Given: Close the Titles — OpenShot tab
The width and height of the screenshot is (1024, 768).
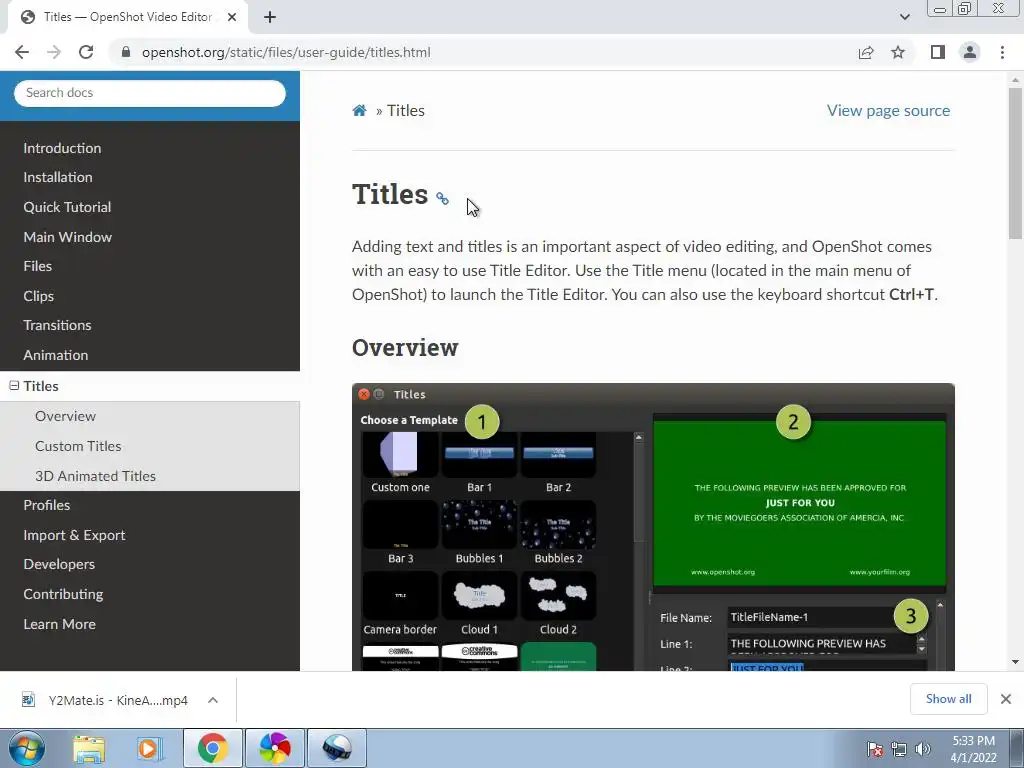Looking at the screenshot, I should [232, 17].
